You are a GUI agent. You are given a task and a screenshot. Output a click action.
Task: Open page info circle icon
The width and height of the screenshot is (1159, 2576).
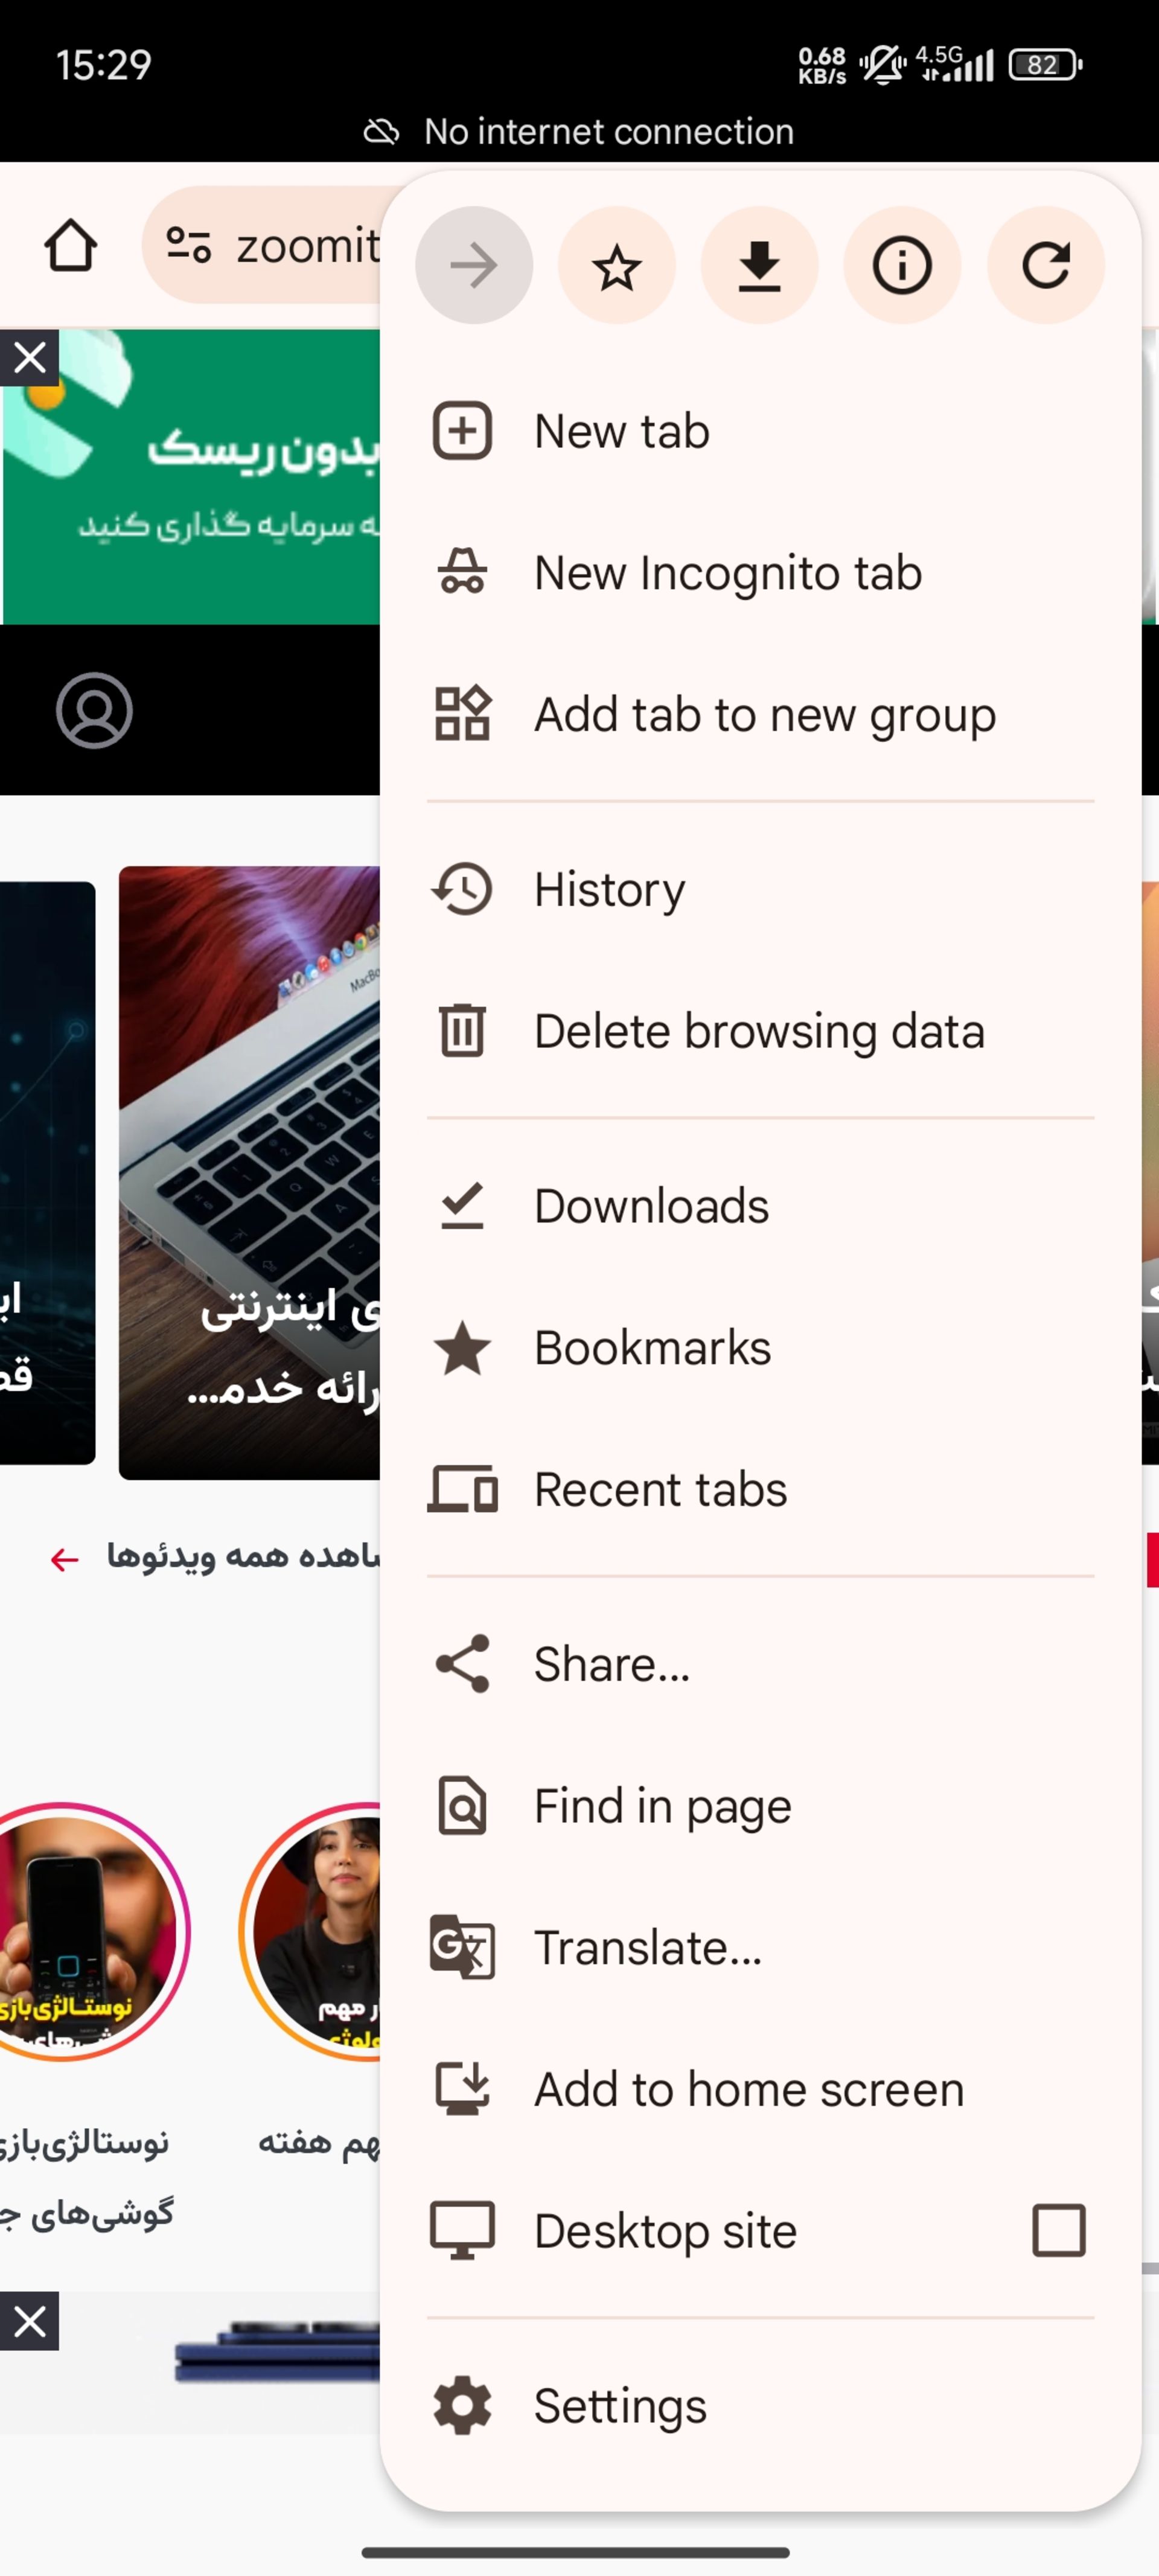[x=902, y=266]
